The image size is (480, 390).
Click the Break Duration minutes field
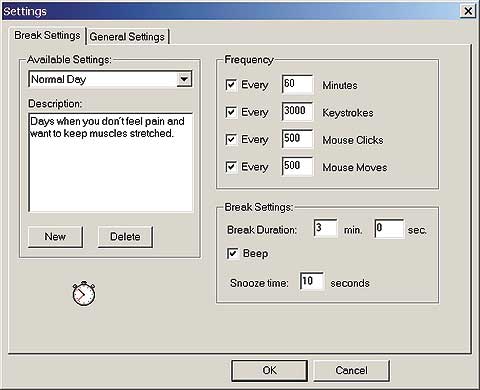(x=325, y=228)
